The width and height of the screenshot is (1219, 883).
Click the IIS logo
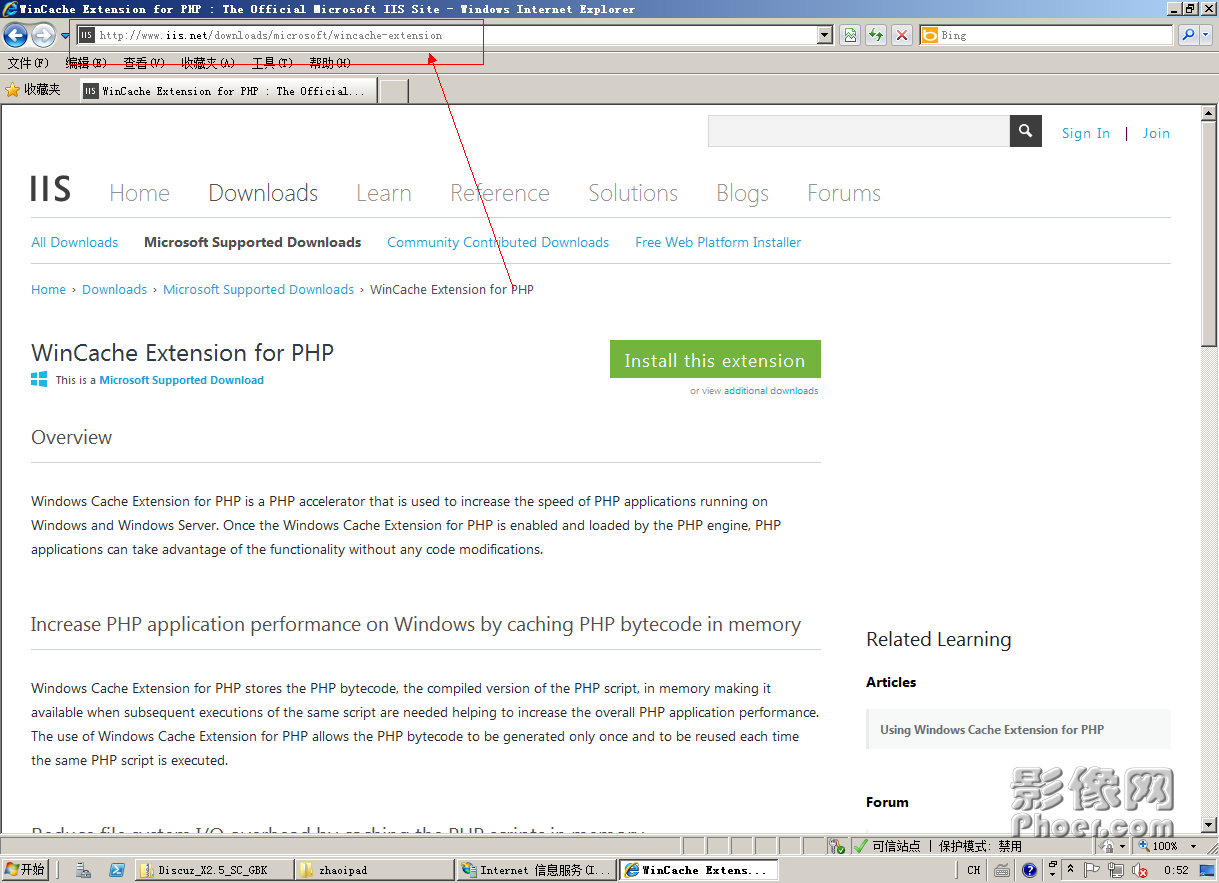tap(51, 189)
